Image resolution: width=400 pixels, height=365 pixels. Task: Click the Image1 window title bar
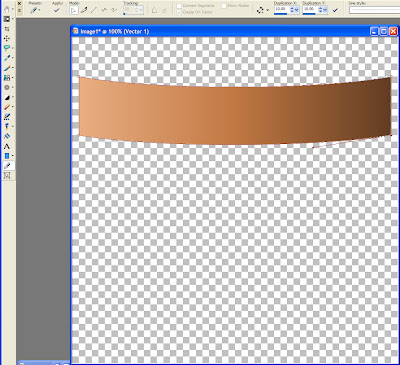click(220, 31)
